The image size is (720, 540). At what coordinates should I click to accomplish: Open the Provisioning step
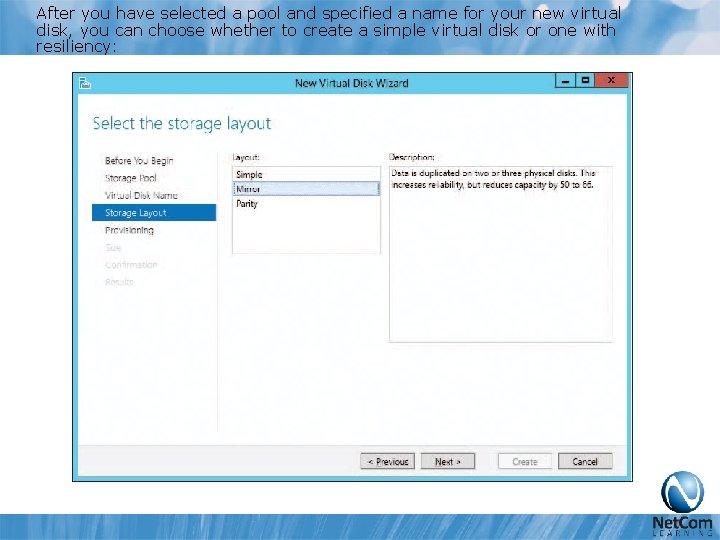[129, 230]
